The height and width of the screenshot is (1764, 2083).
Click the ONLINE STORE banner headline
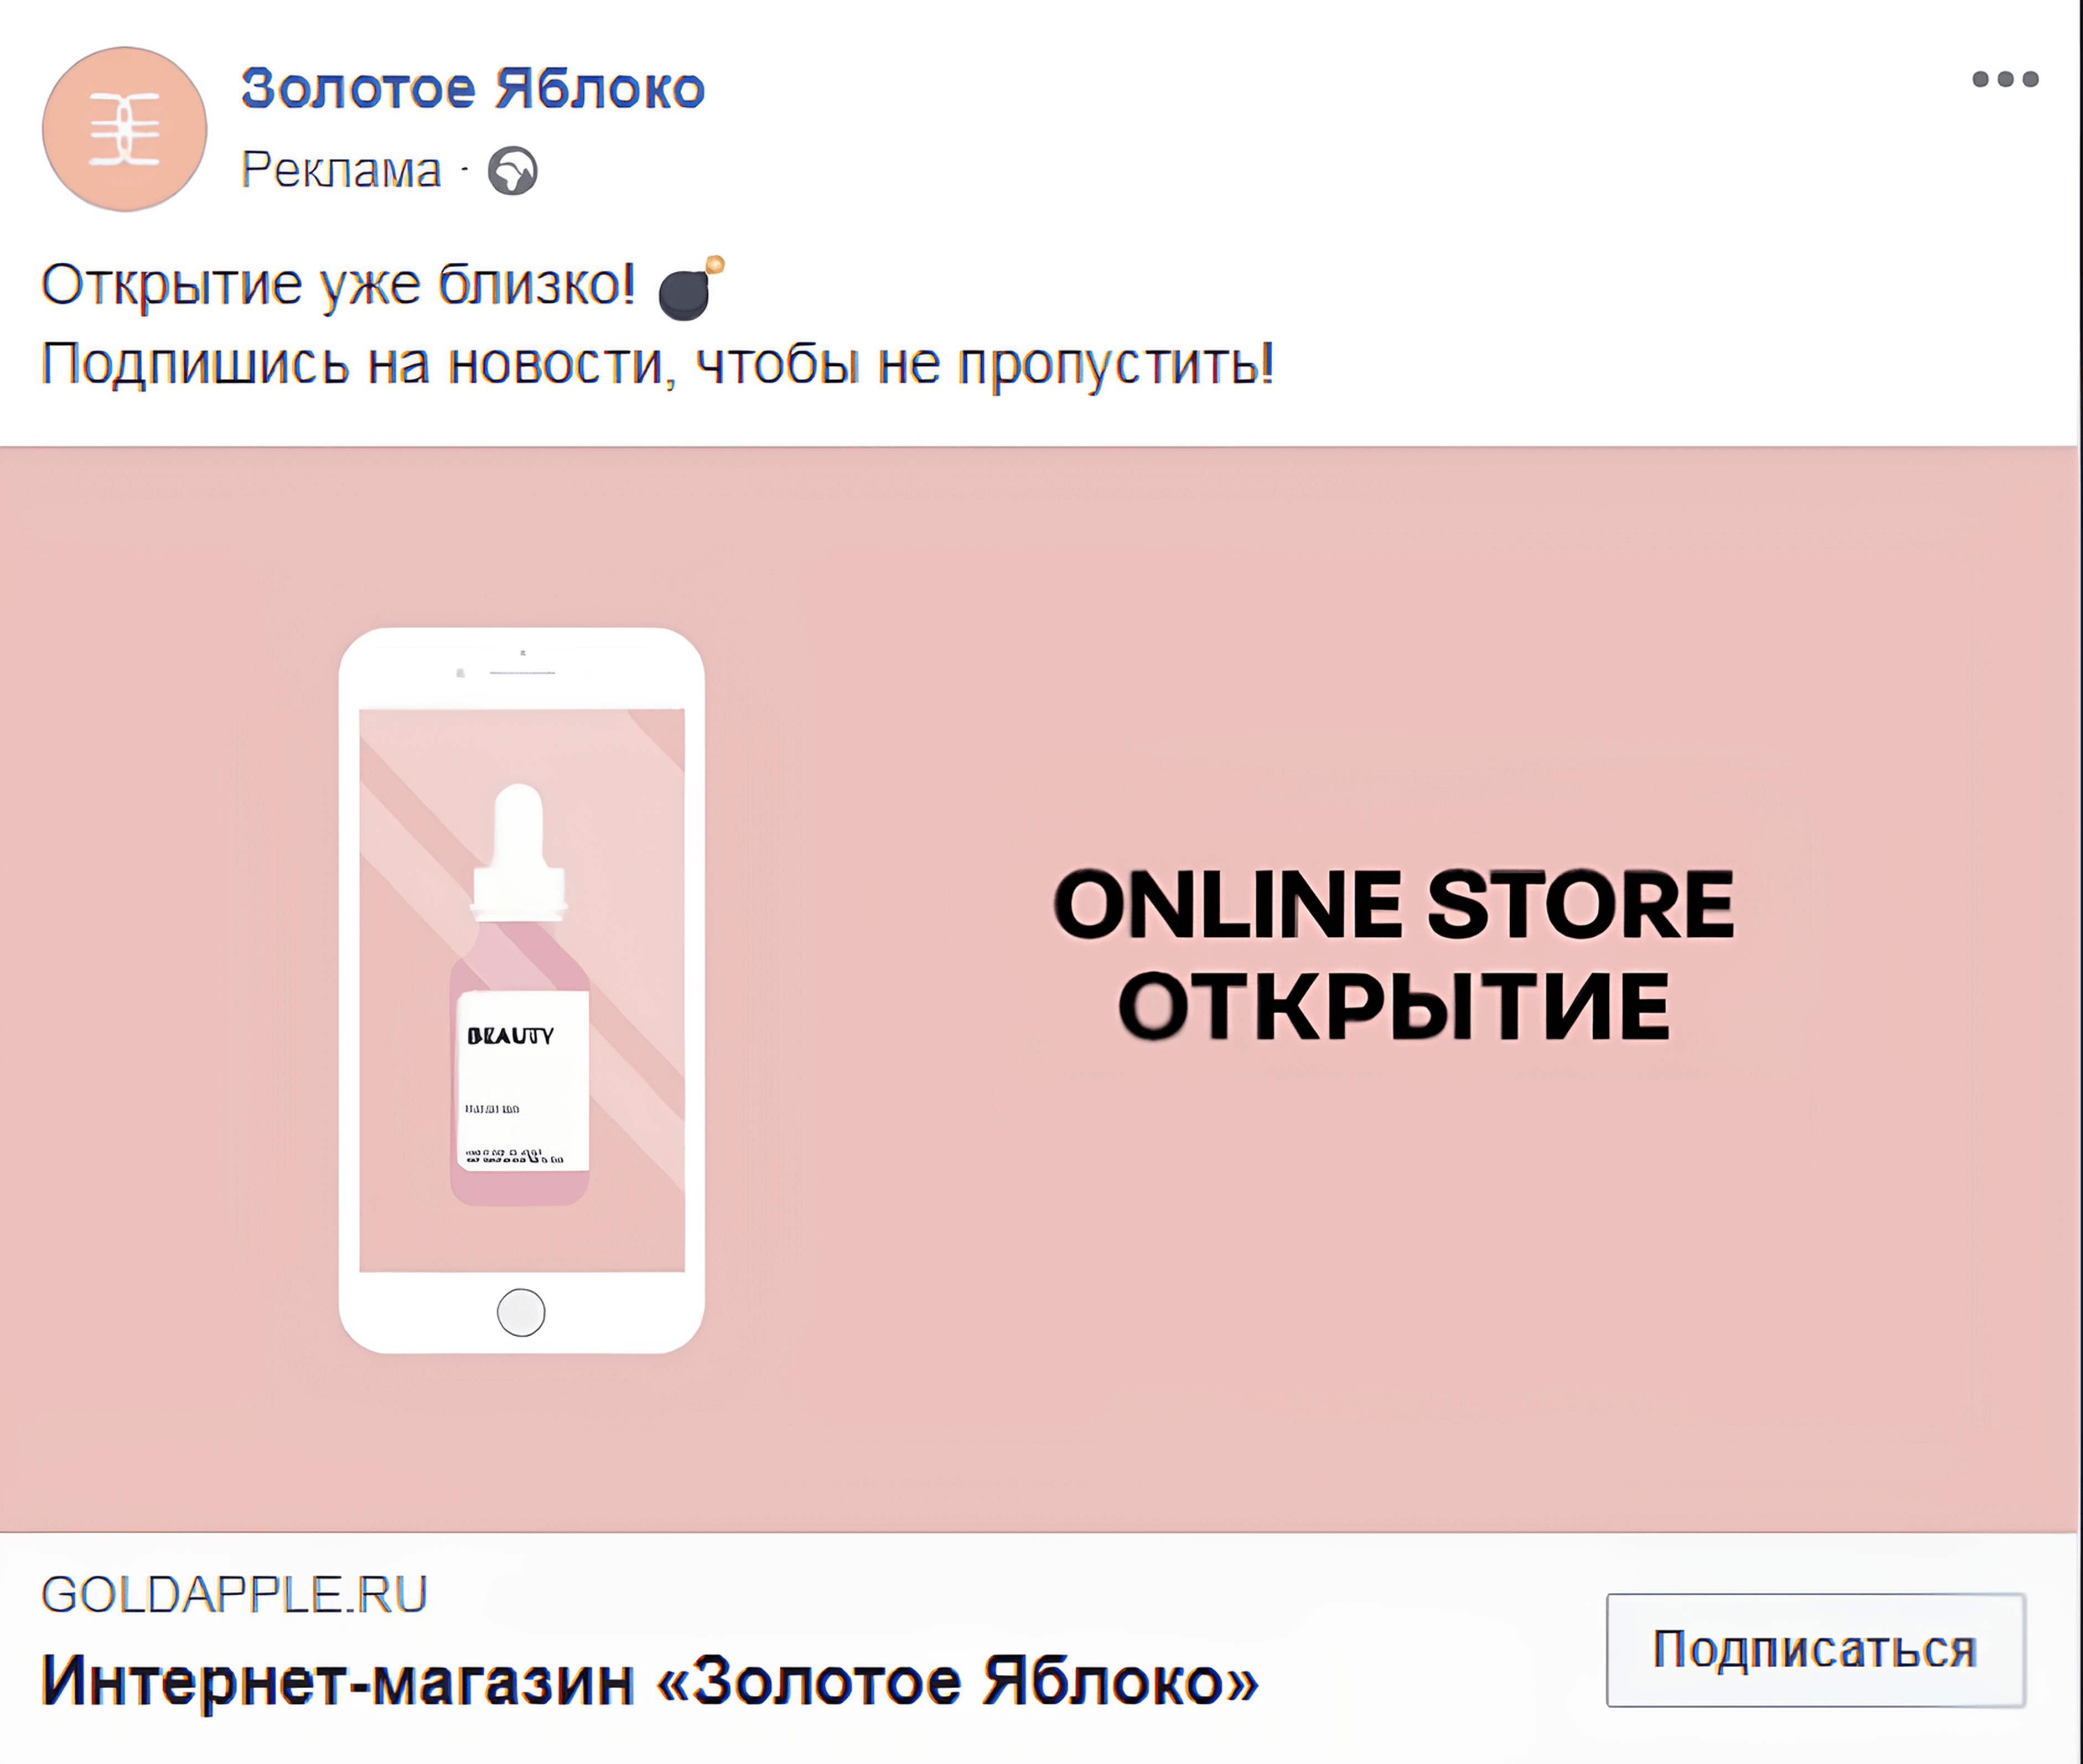1393,904
